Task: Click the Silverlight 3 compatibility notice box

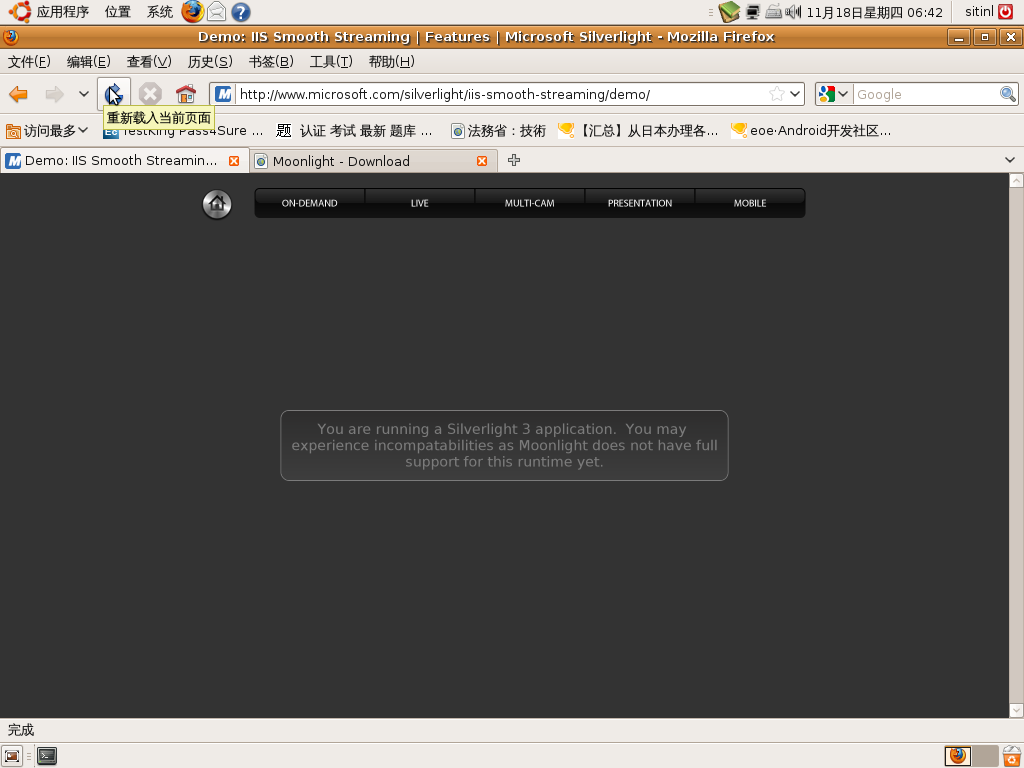Action: (x=504, y=445)
